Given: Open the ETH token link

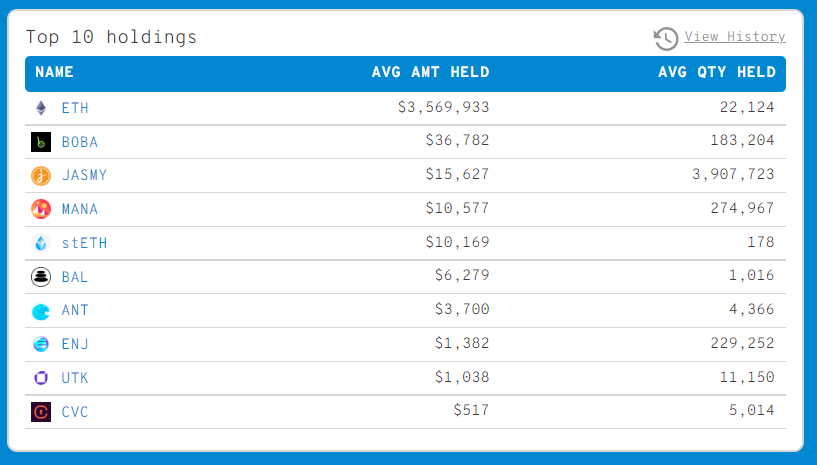Looking at the screenshot, I should click(x=75, y=108).
